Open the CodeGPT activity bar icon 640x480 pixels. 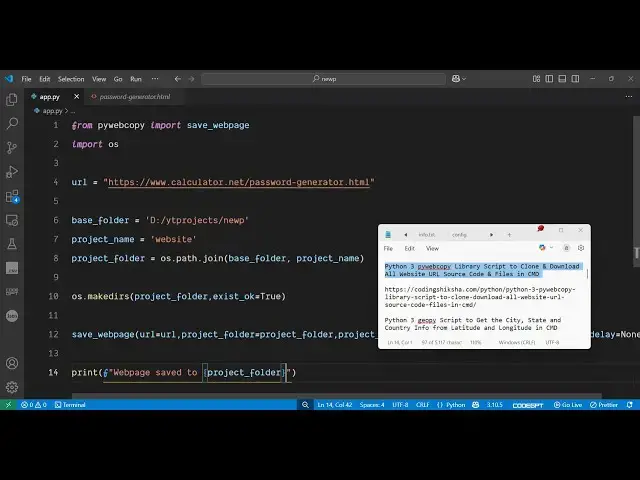12,291
